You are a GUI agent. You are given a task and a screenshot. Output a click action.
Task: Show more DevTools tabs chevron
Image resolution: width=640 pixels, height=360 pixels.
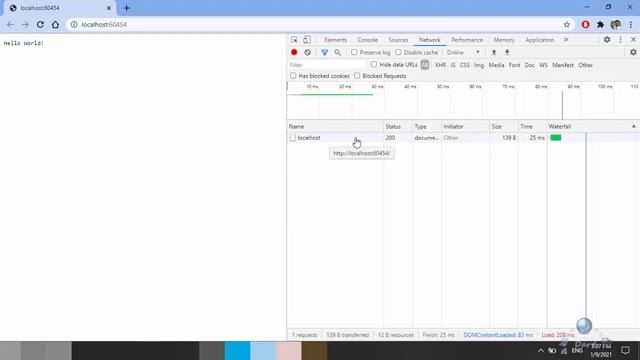[566, 40]
